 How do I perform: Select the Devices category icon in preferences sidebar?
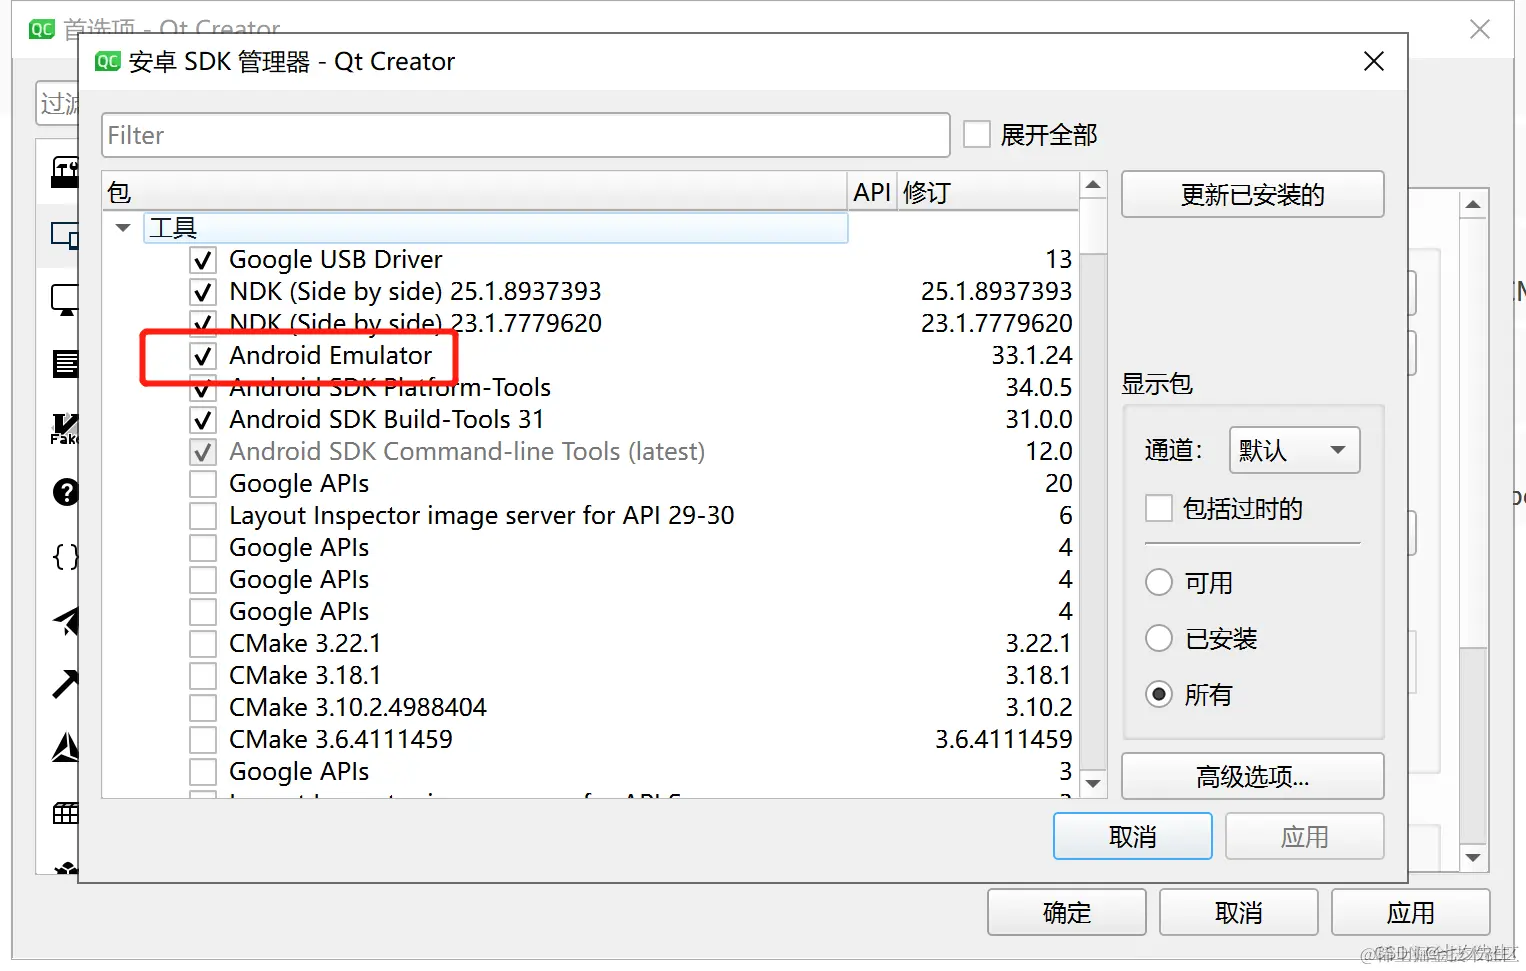click(65, 236)
